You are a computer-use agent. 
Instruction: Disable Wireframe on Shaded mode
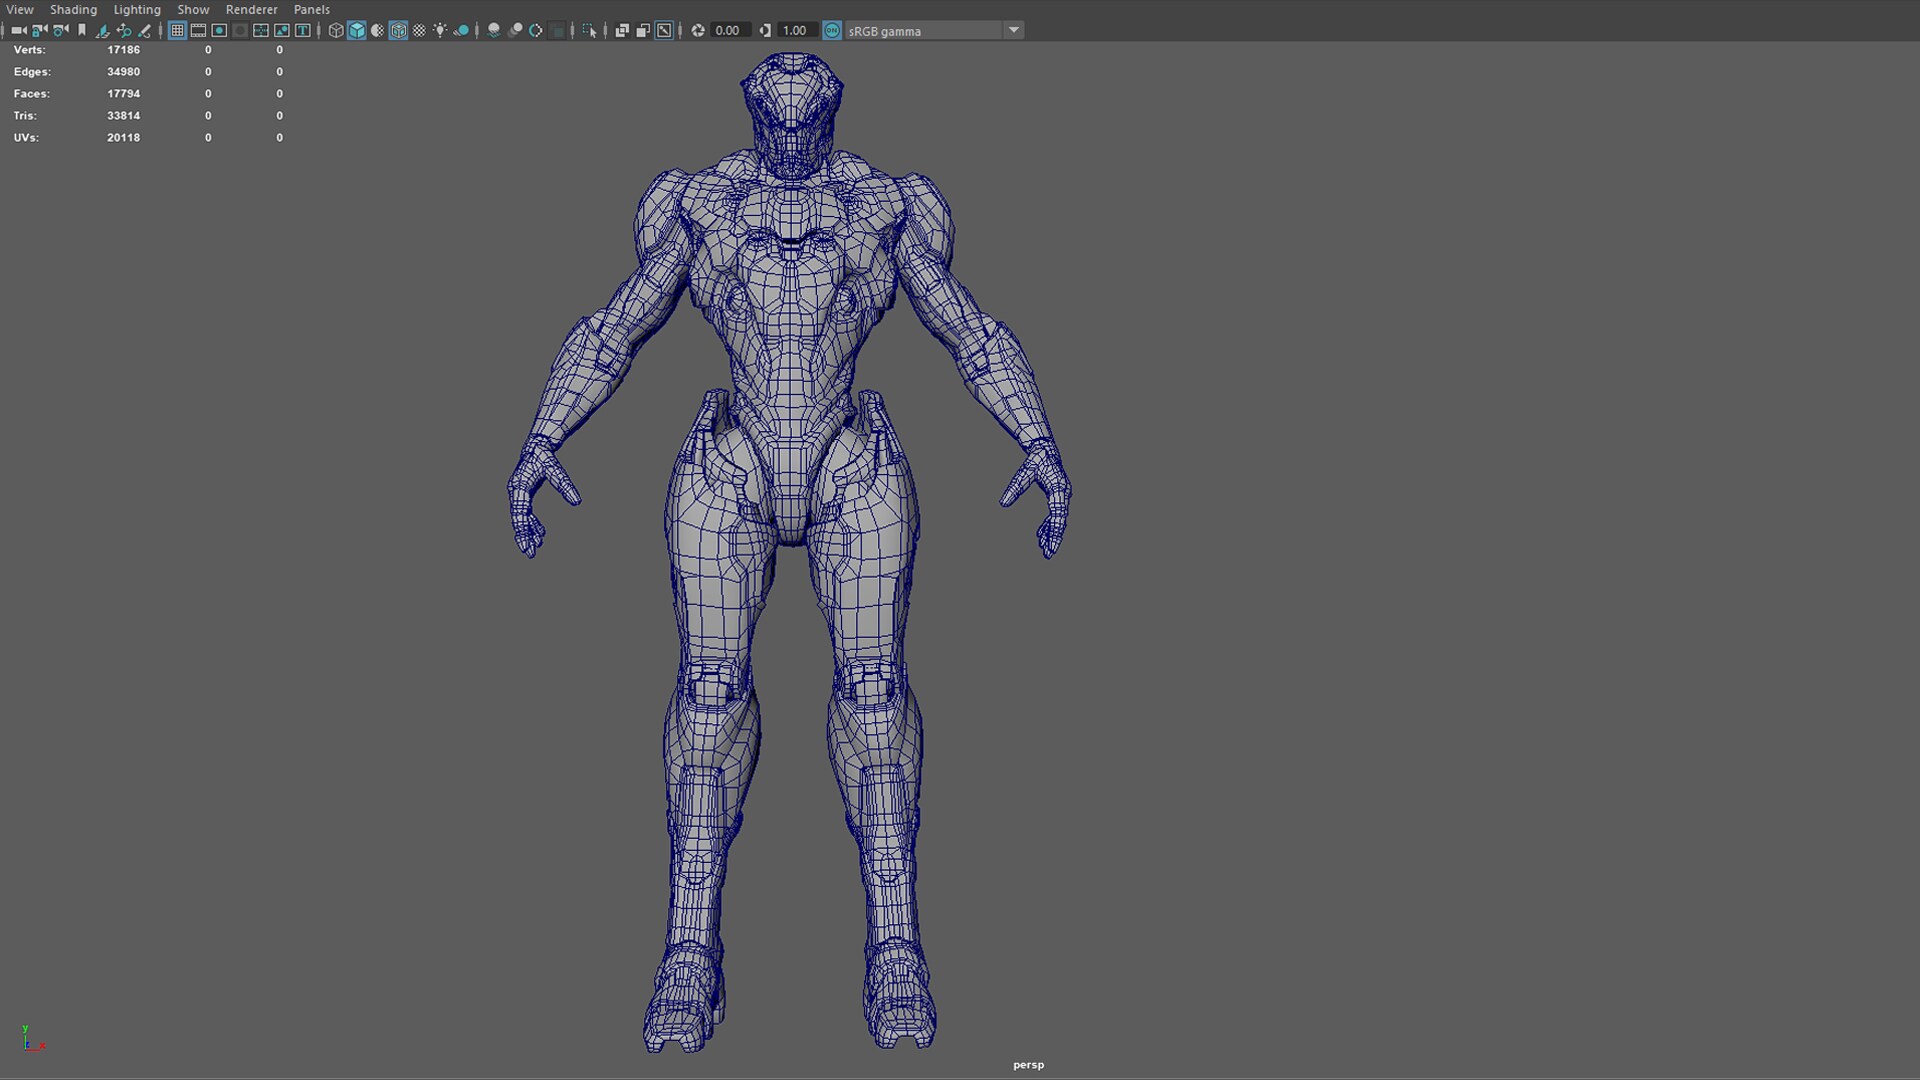398,30
